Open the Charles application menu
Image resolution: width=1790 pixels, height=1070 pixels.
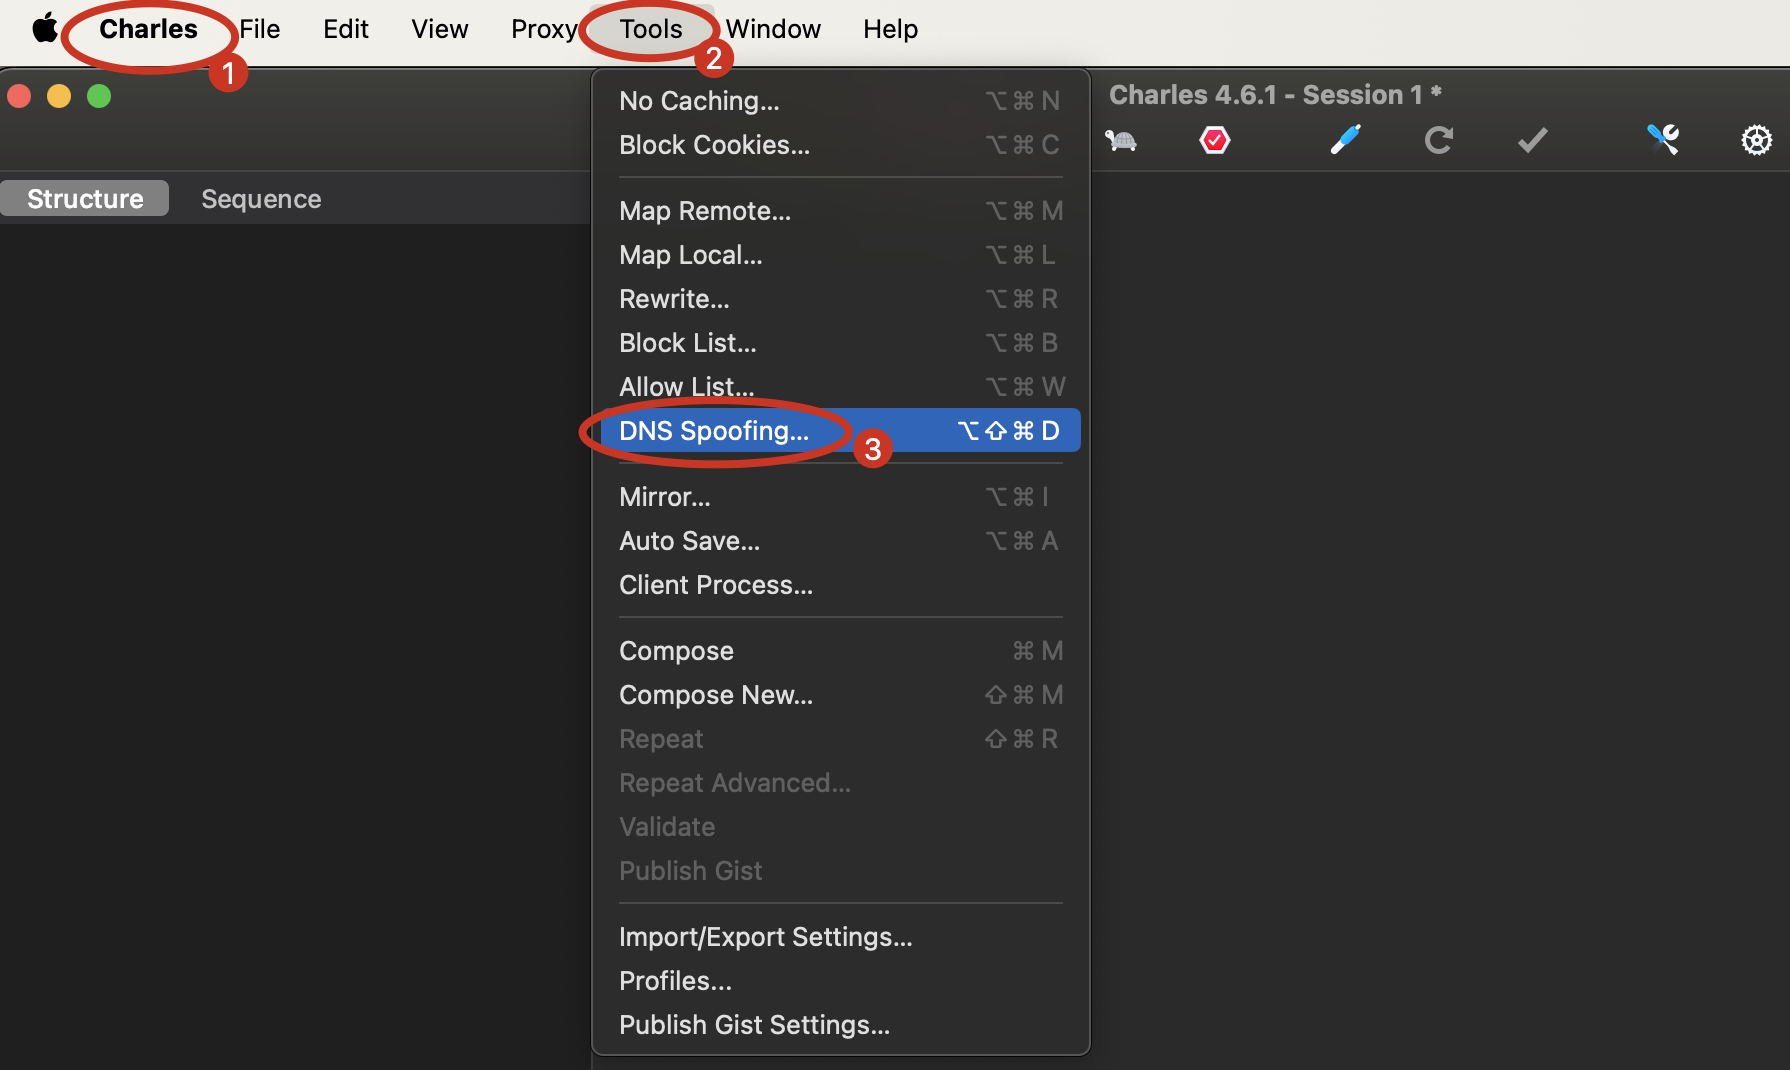tap(148, 29)
